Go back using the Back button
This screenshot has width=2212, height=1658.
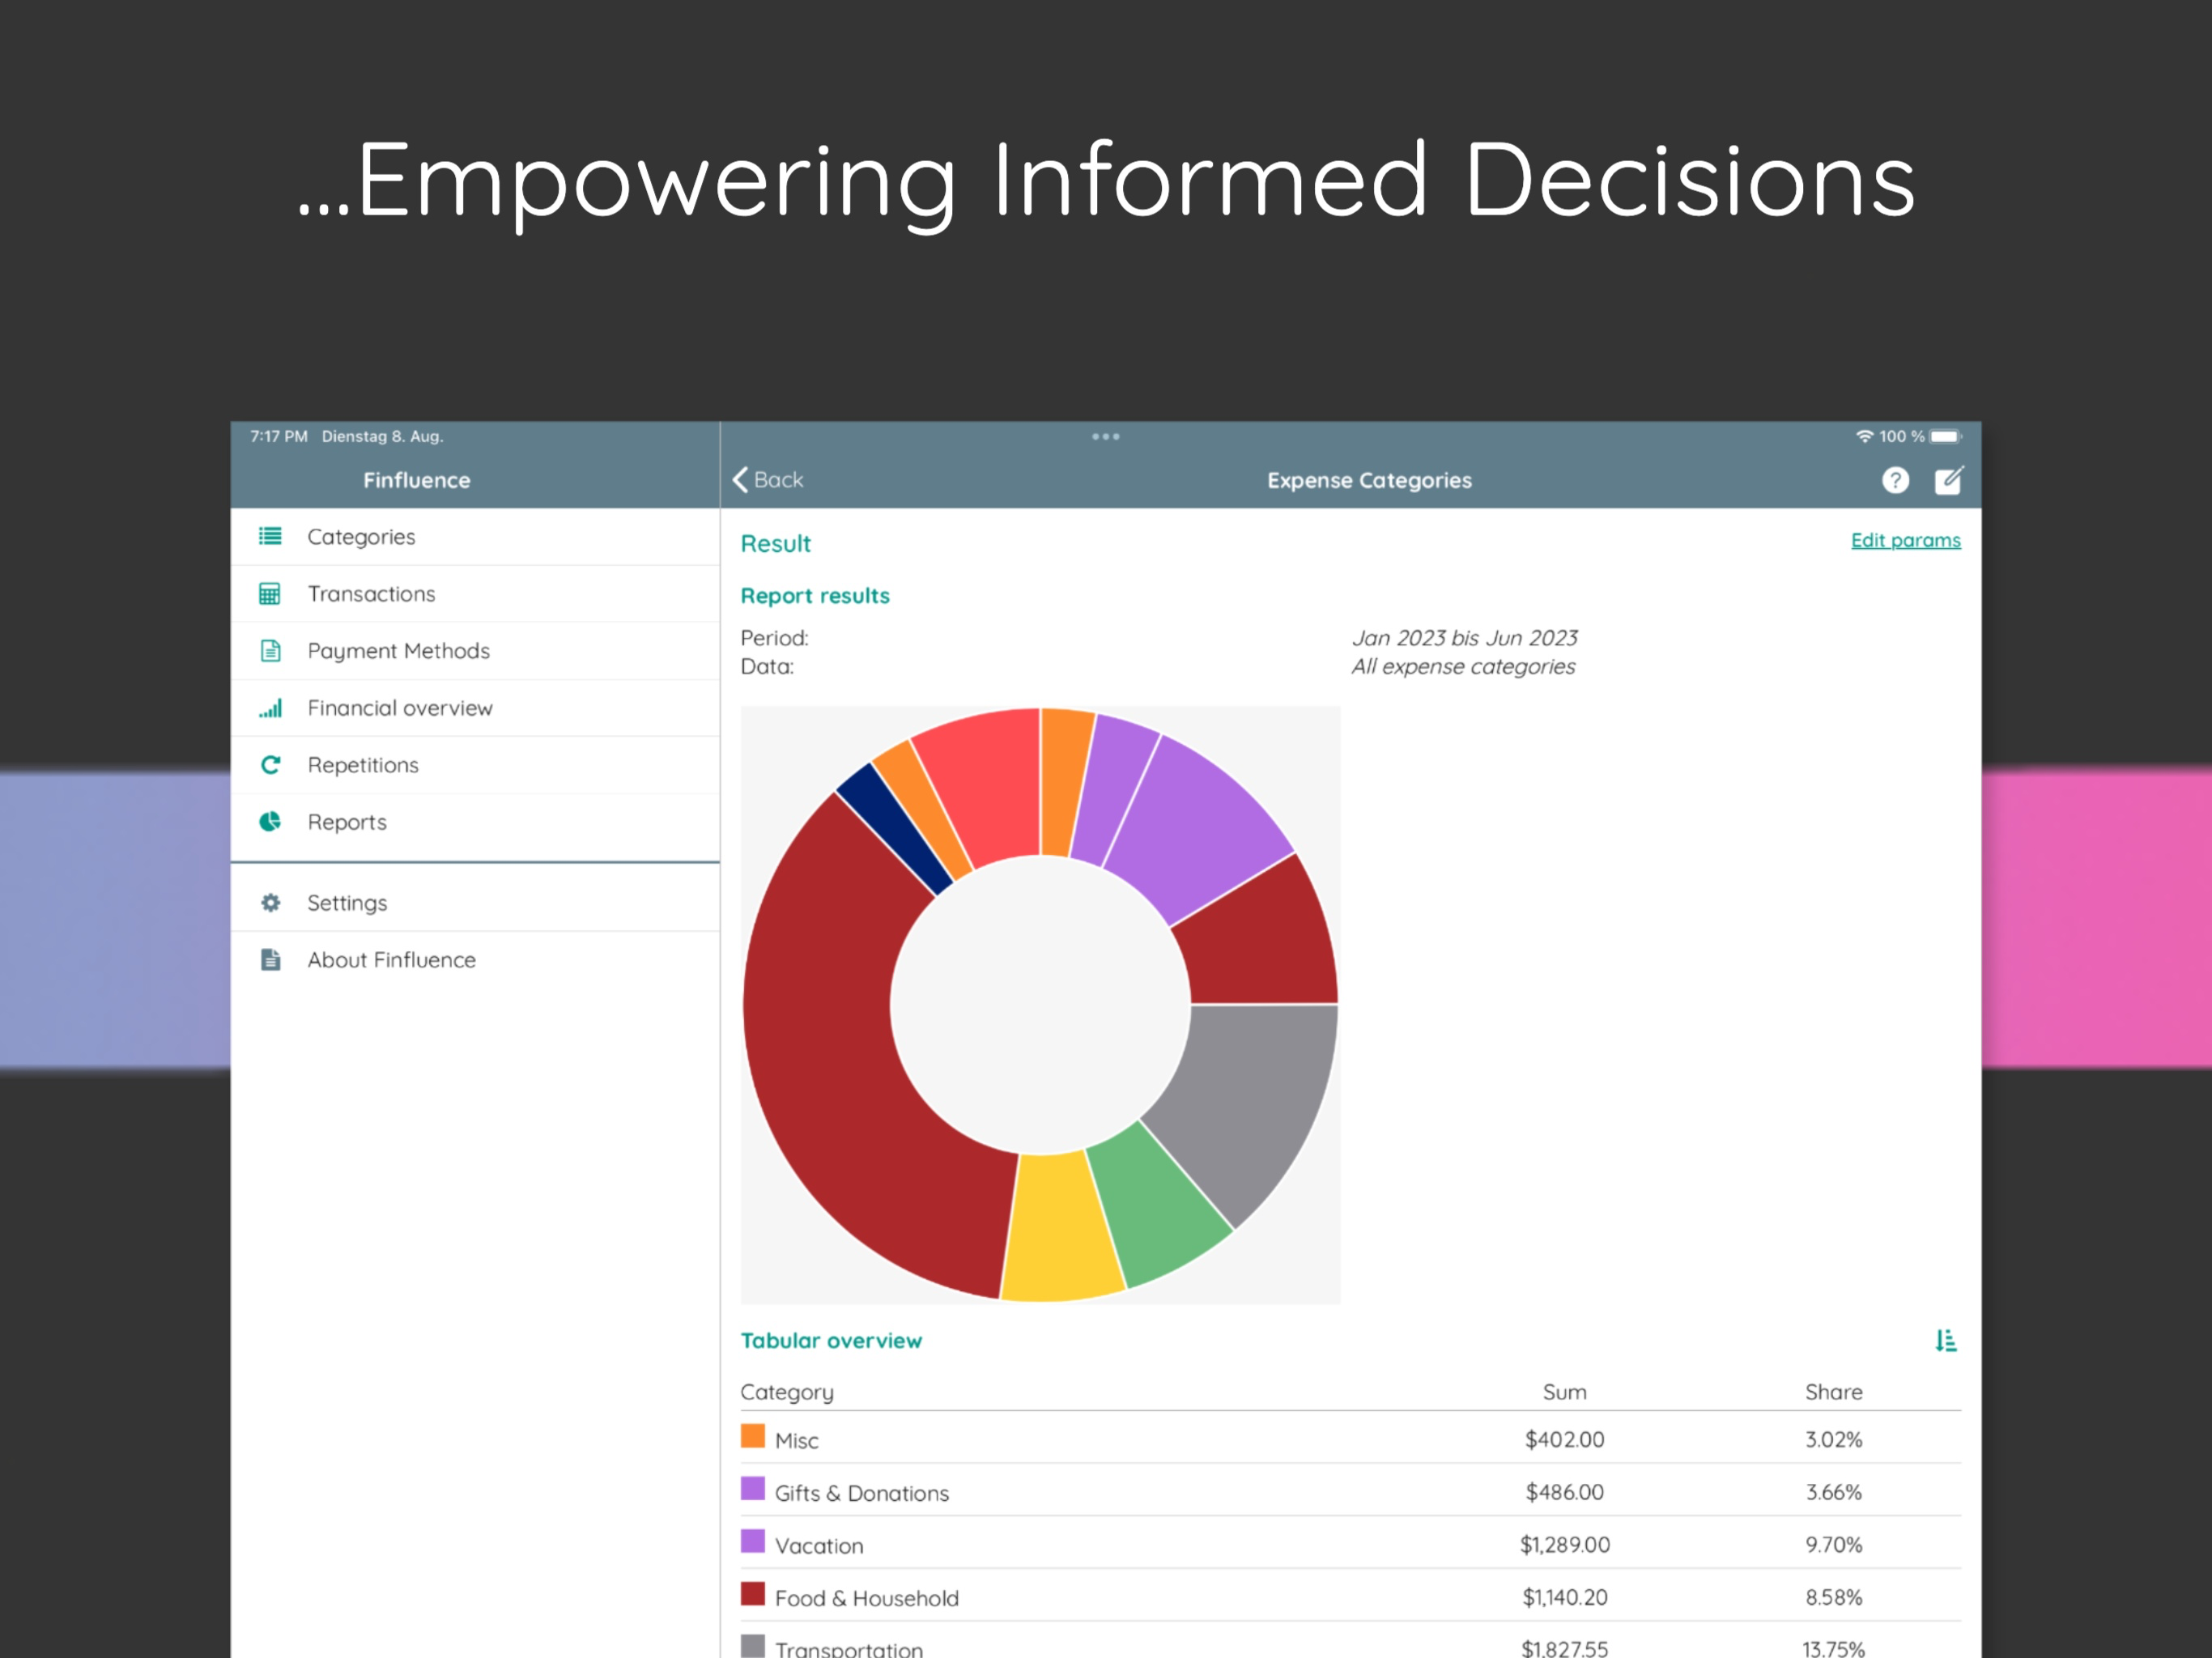(x=768, y=480)
